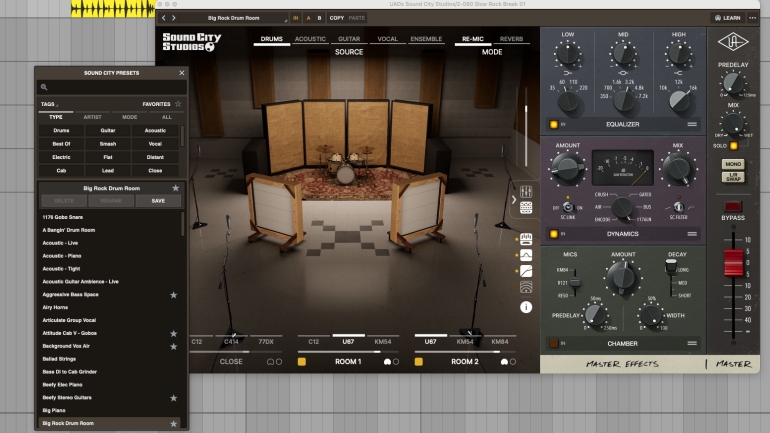This screenshot has width=770, height=433.
Task: Toggle favorite star for Background Vox Air
Action: point(173,346)
